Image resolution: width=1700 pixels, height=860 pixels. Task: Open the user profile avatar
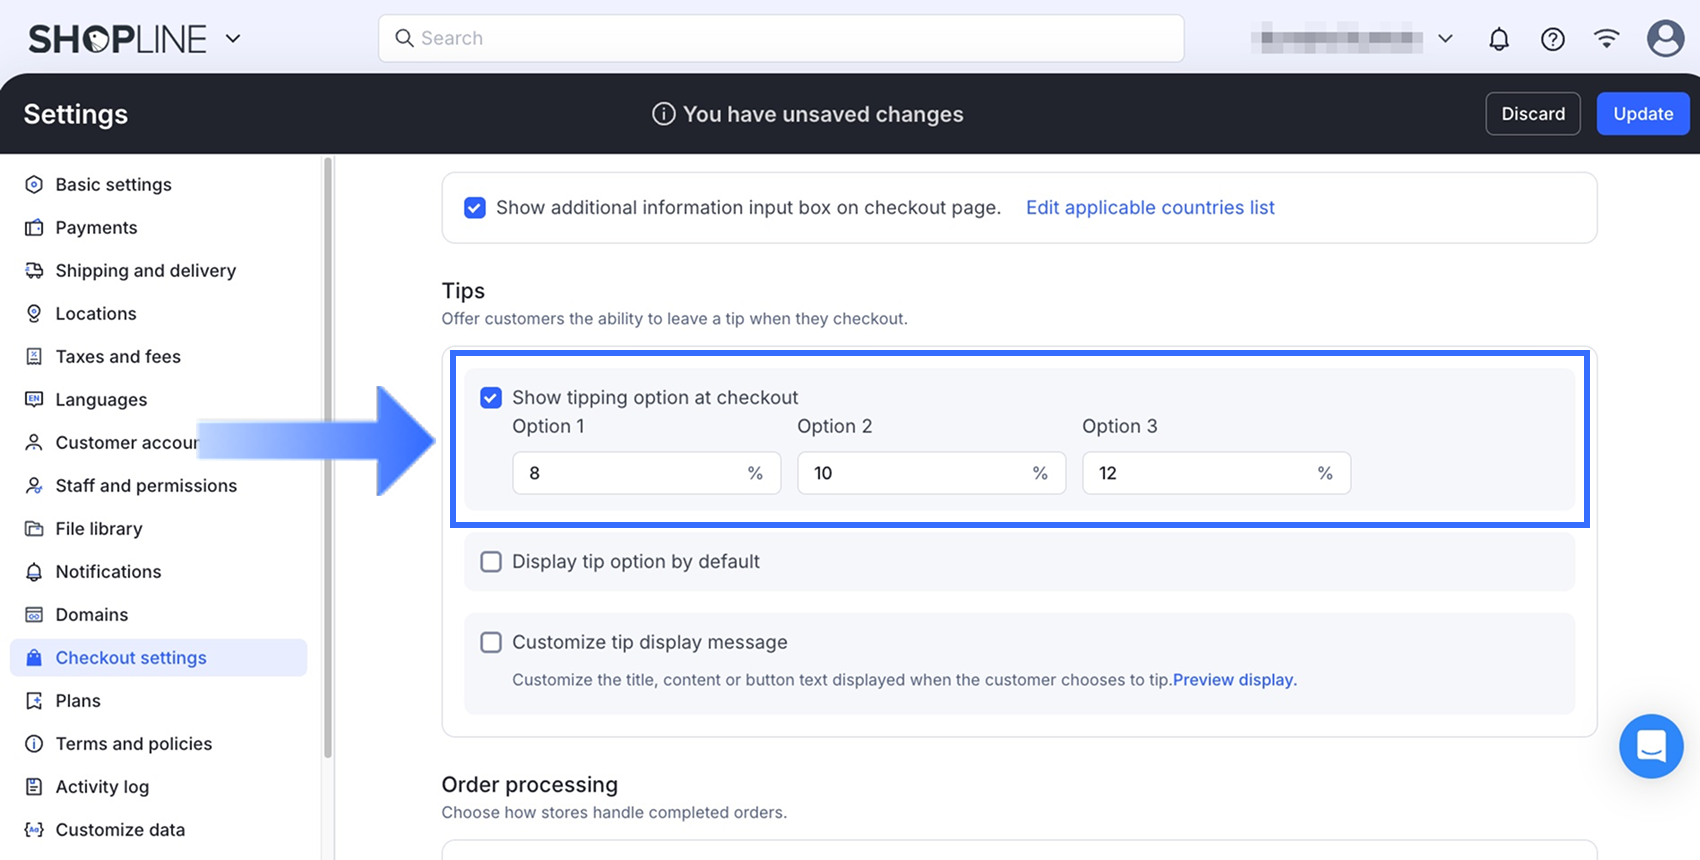(1665, 39)
